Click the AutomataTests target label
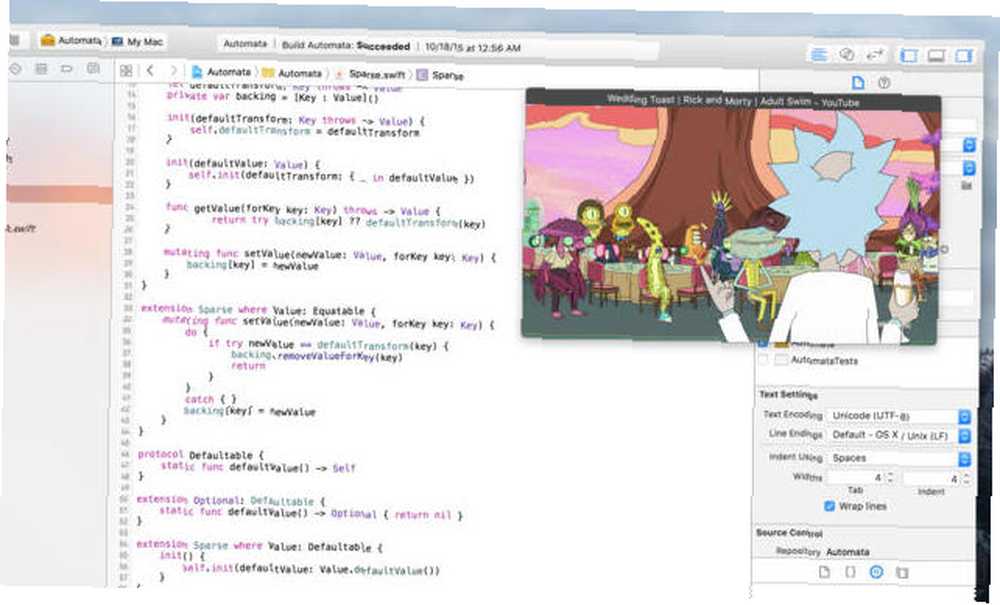 point(825,361)
